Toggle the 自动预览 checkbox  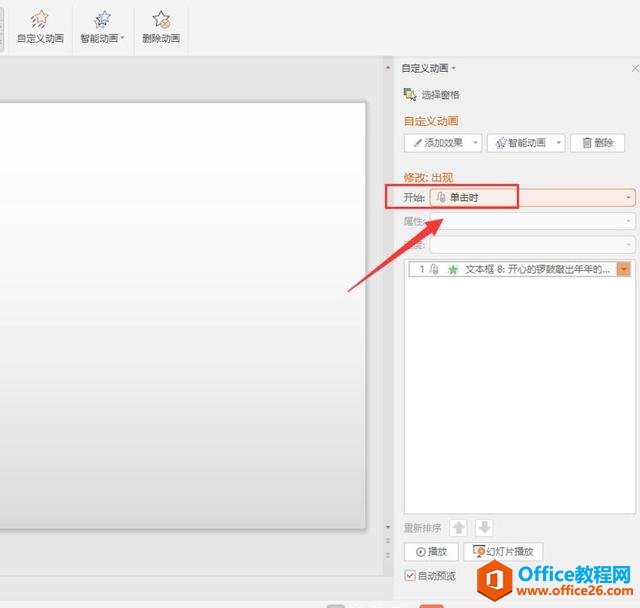coord(410,576)
